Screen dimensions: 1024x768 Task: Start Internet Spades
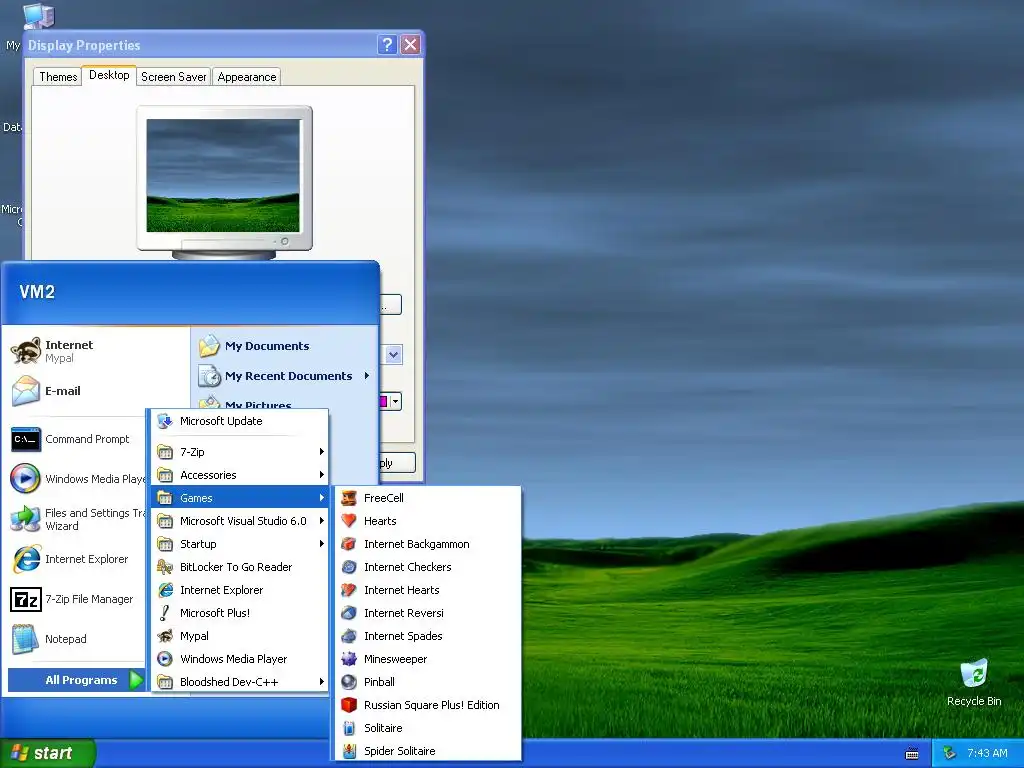point(428,635)
